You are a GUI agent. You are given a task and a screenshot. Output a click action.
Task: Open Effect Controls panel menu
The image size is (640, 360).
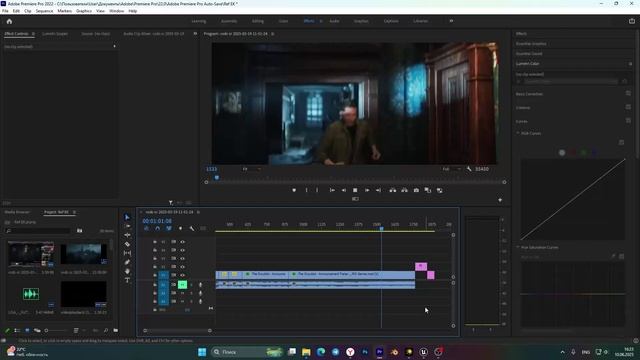click(33, 34)
